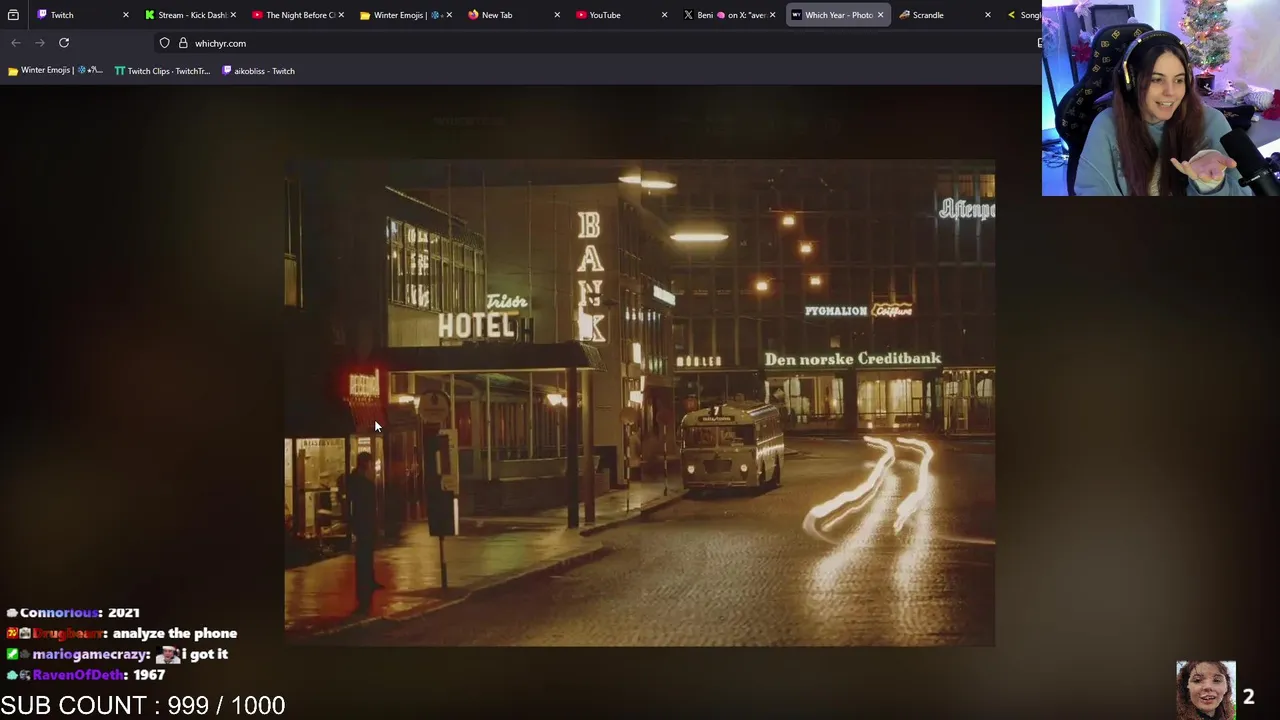The height and width of the screenshot is (720, 1280).
Task: Click the browser back arrow
Action: click(x=16, y=43)
